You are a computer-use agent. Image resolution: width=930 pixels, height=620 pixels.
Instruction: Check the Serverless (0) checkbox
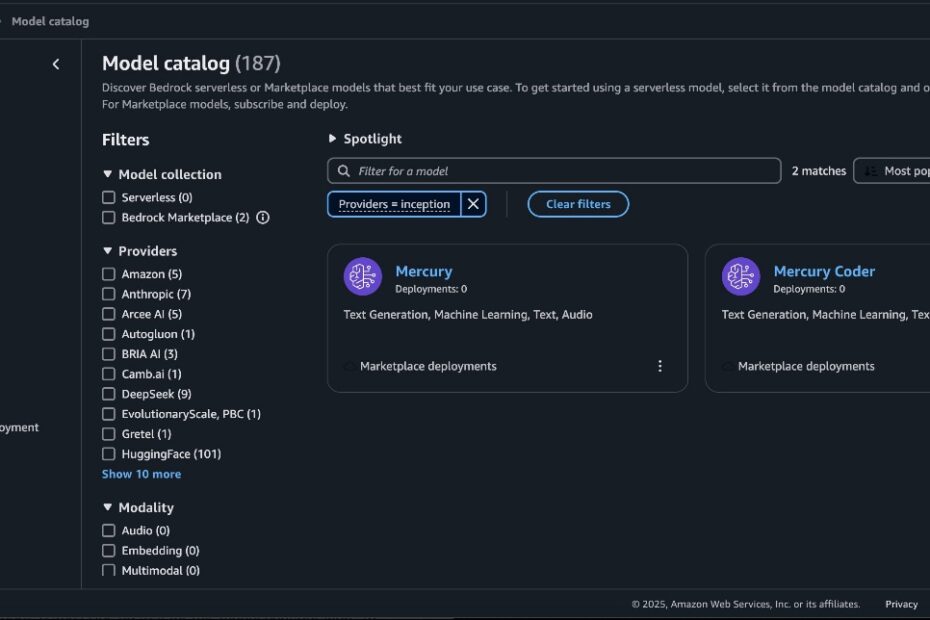[x=109, y=198]
